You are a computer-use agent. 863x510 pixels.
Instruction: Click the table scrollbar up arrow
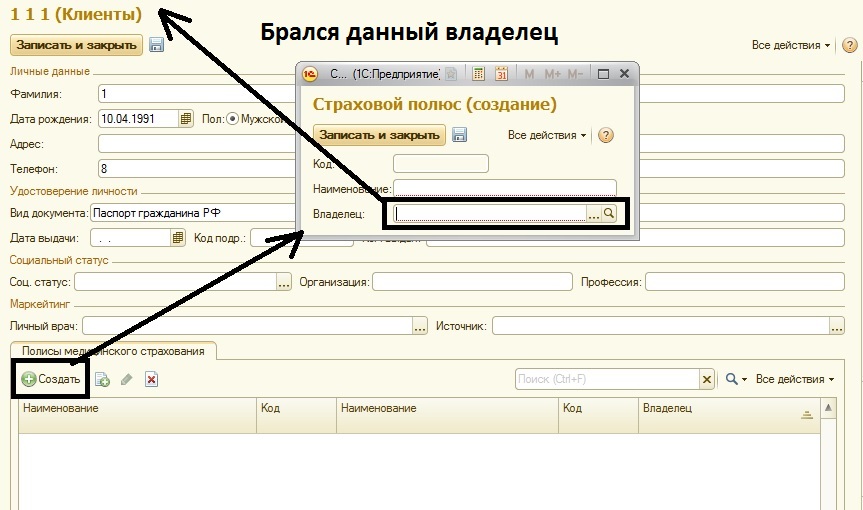pos(828,408)
